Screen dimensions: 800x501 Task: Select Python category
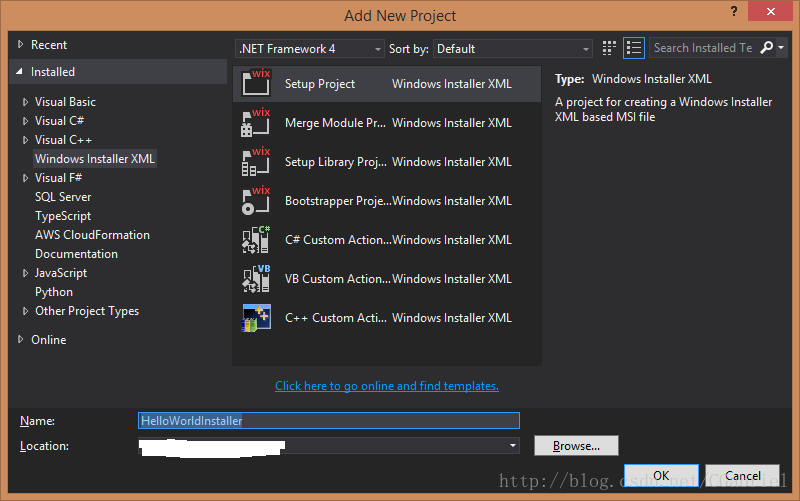tap(54, 292)
